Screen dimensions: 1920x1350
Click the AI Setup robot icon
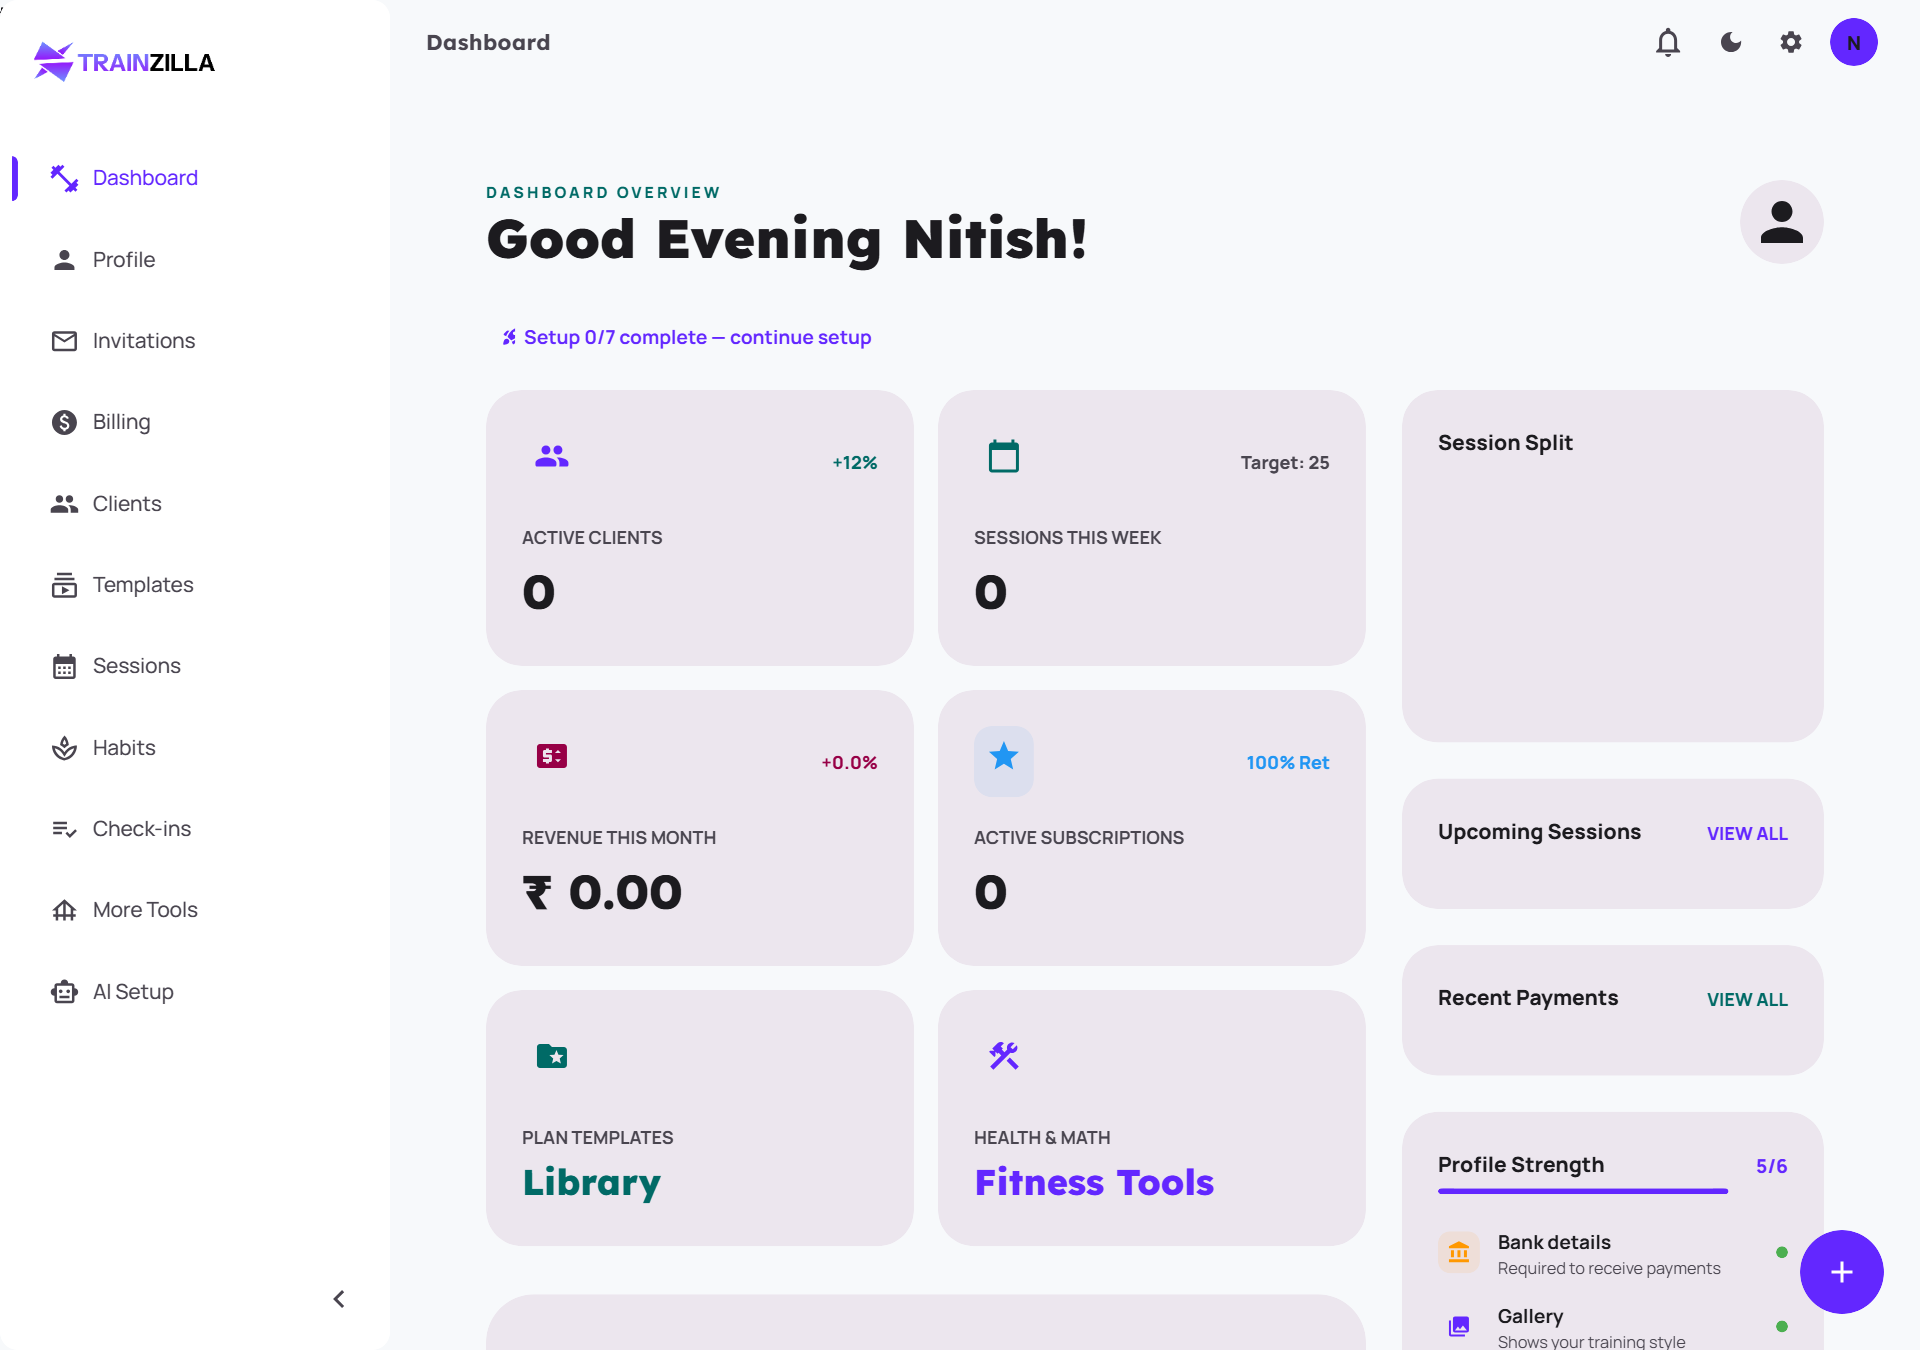tap(64, 992)
